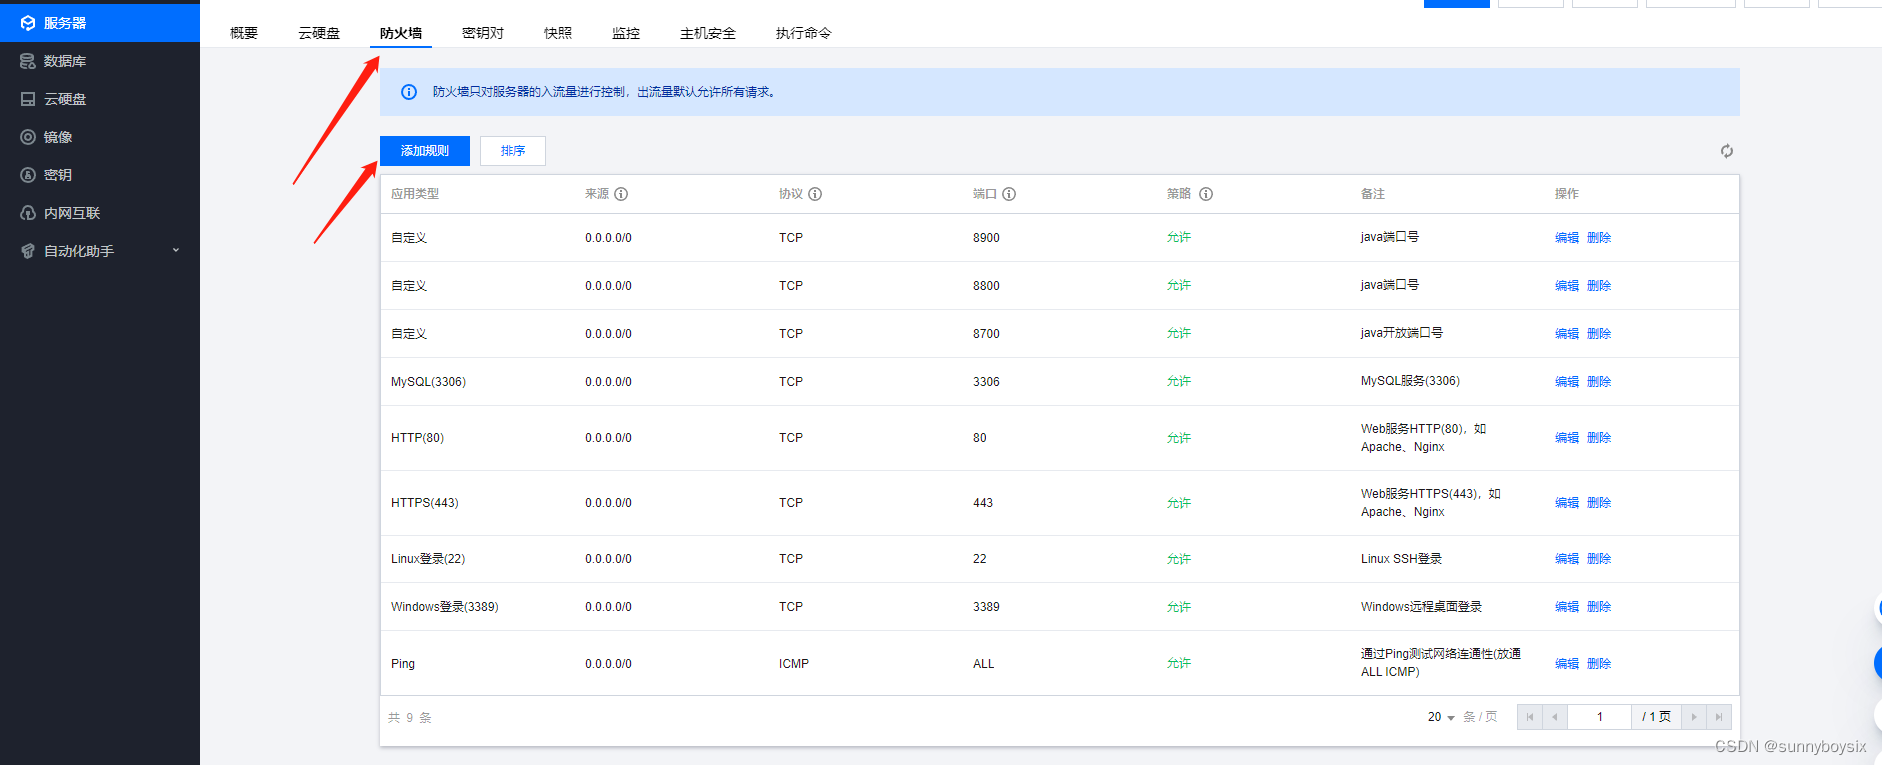Open the 数据库 sidebar item
The height and width of the screenshot is (765, 1882).
click(65, 61)
